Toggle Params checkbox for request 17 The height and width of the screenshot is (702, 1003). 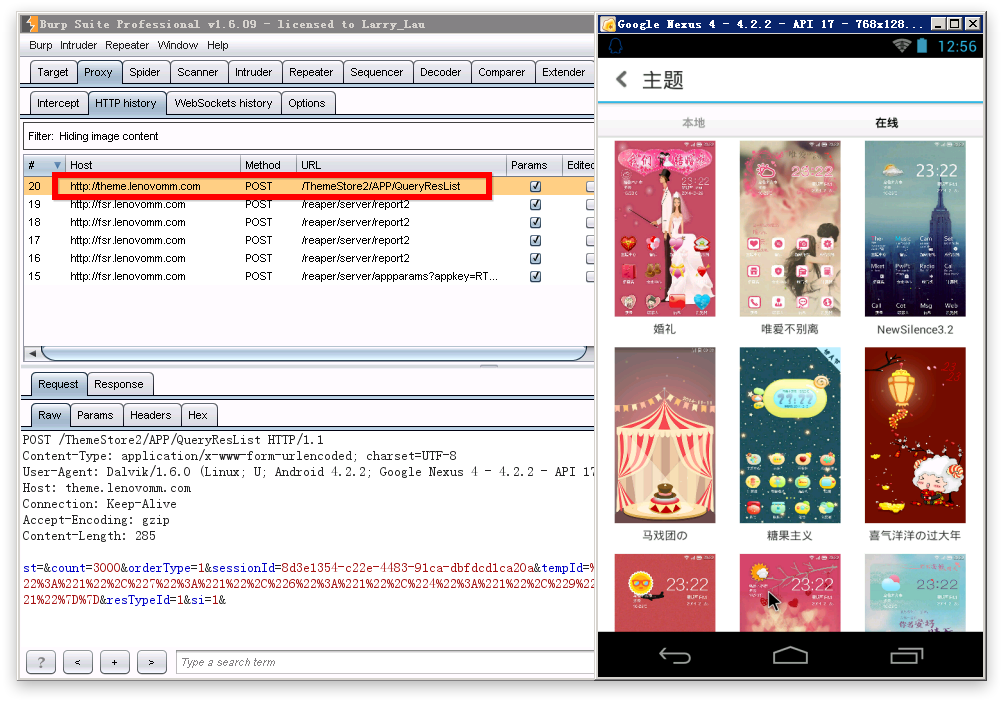(535, 240)
